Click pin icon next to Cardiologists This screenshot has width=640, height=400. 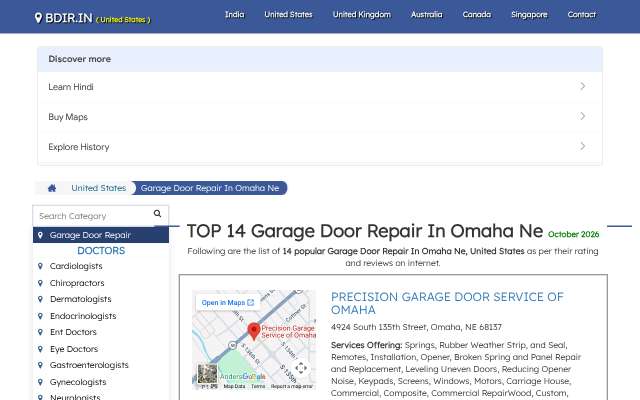pyautogui.click(x=40, y=266)
